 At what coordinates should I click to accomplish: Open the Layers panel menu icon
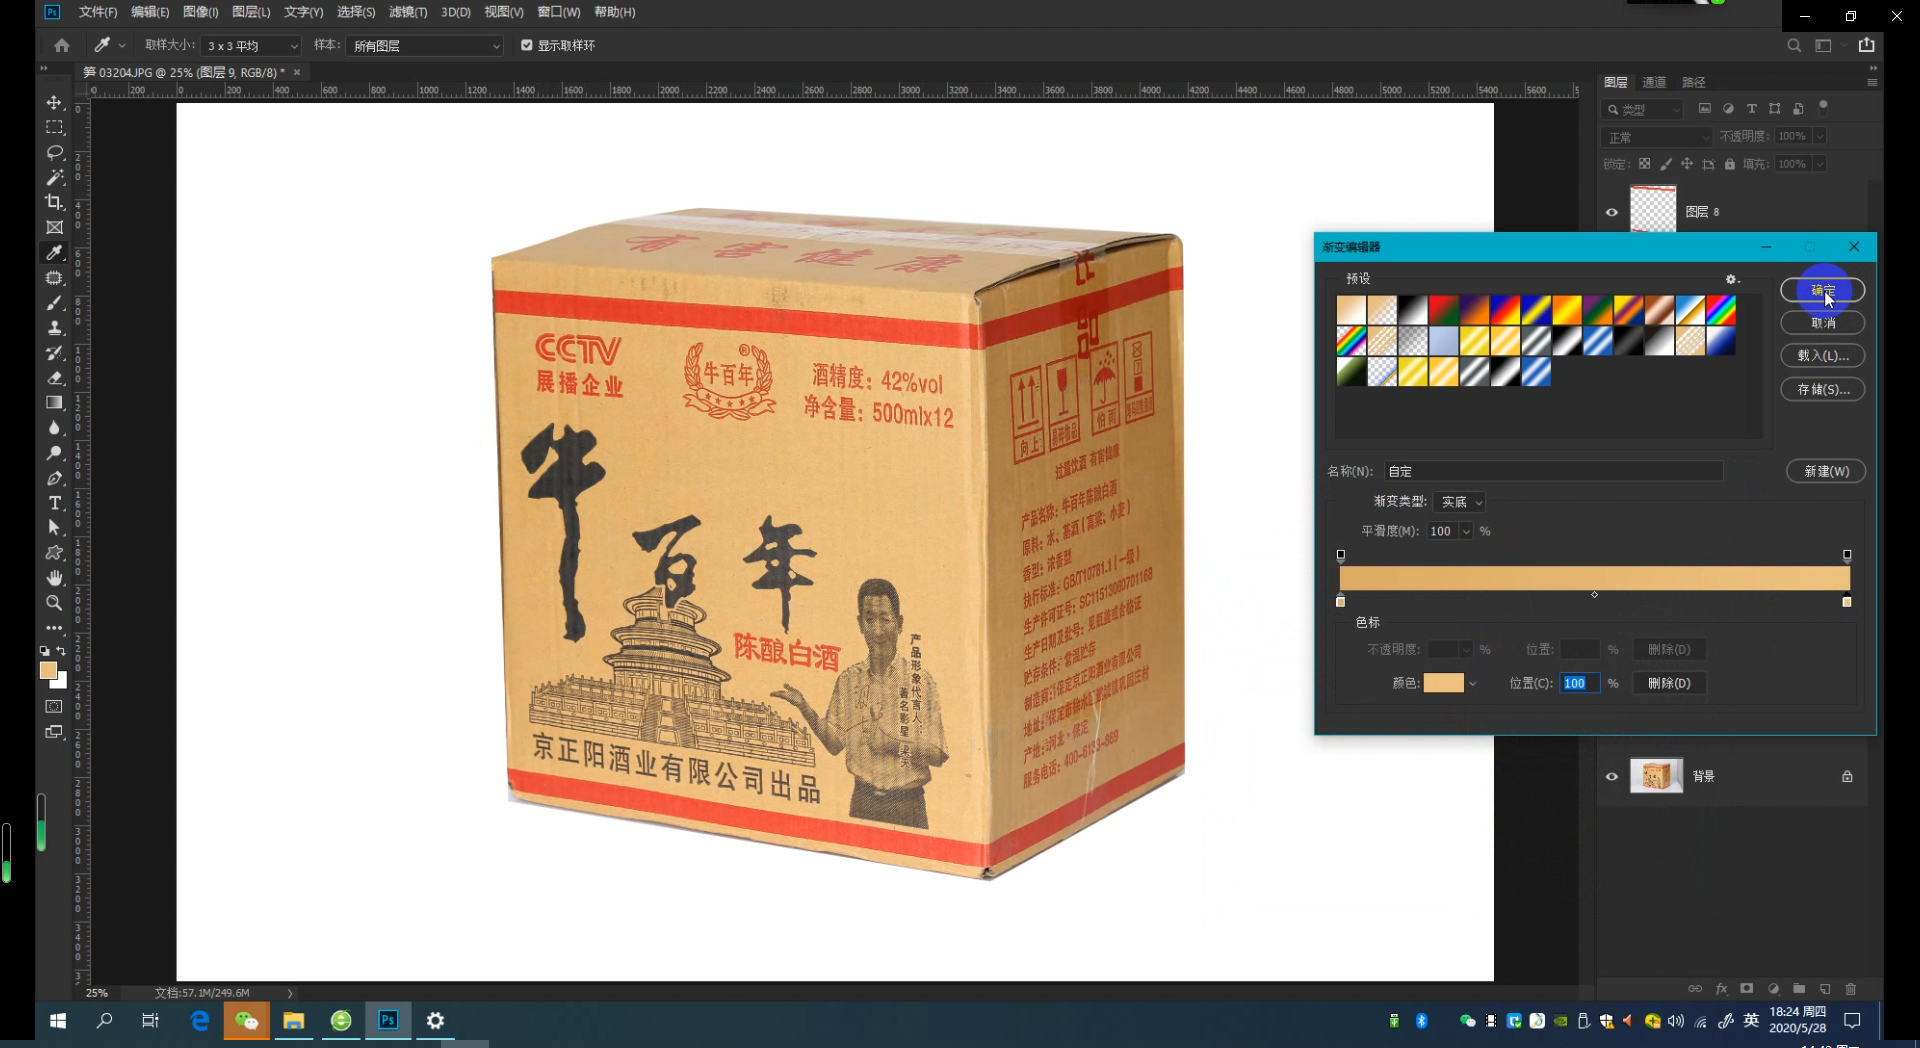click(x=1872, y=82)
